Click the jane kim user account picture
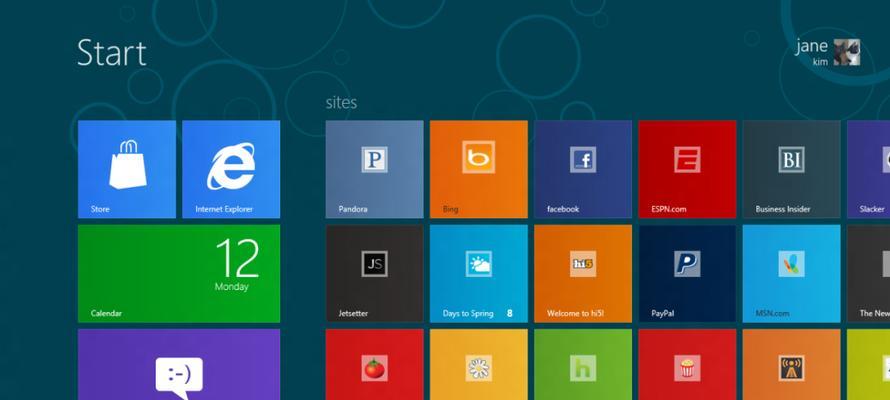The image size is (890, 400). pos(847,52)
